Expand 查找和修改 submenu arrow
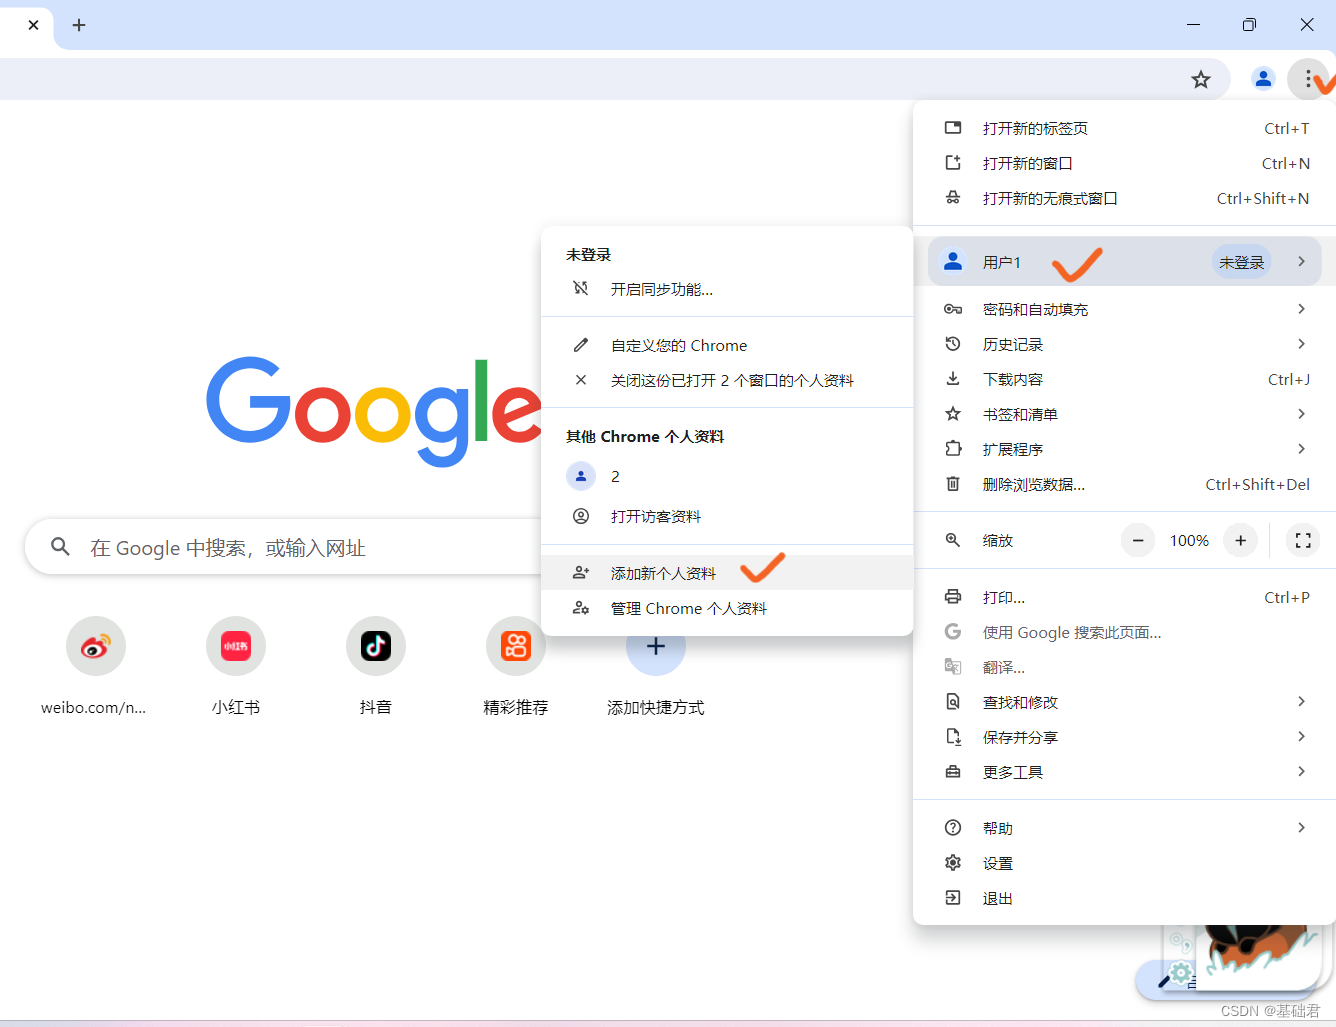This screenshot has width=1336, height=1027. pos(1301,701)
